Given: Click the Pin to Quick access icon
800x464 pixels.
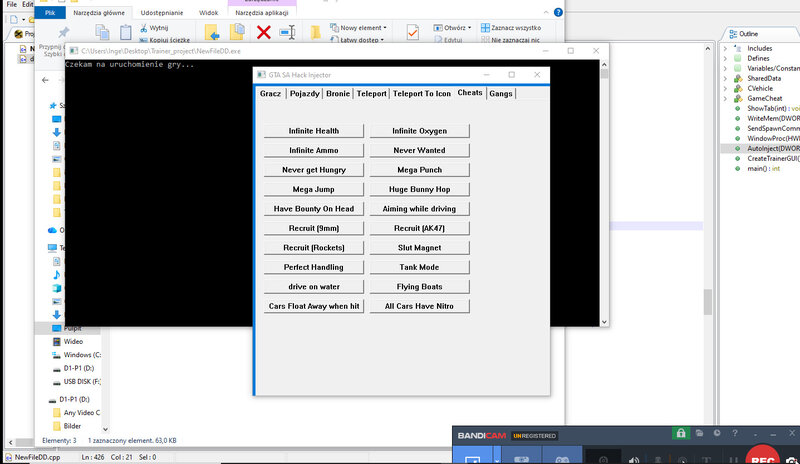Looking at the screenshot, I should [63, 33].
